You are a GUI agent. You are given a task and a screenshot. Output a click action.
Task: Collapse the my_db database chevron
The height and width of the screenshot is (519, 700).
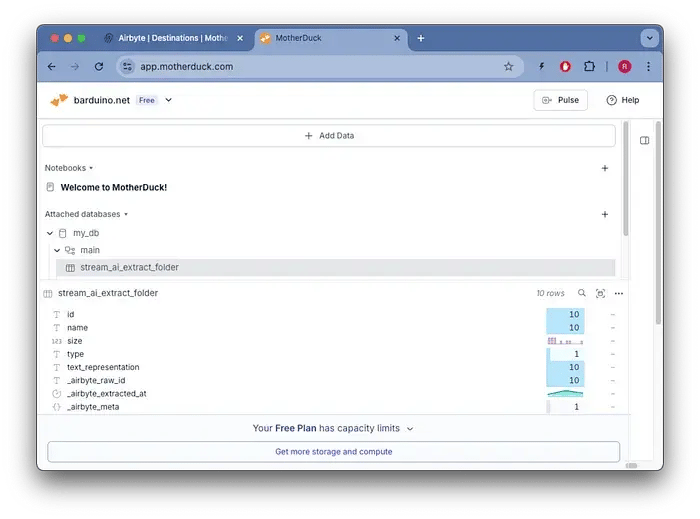(x=50, y=233)
